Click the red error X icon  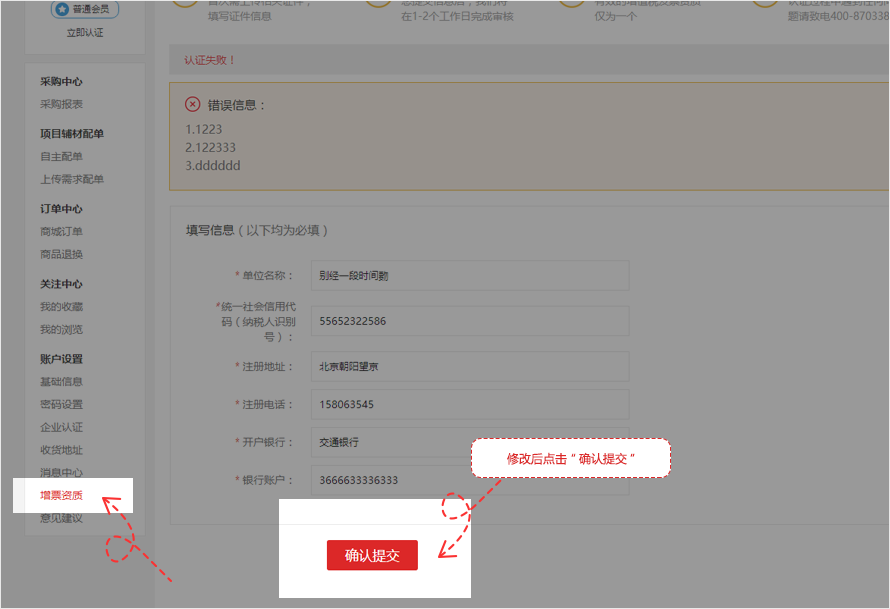pyautogui.click(x=193, y=104)
